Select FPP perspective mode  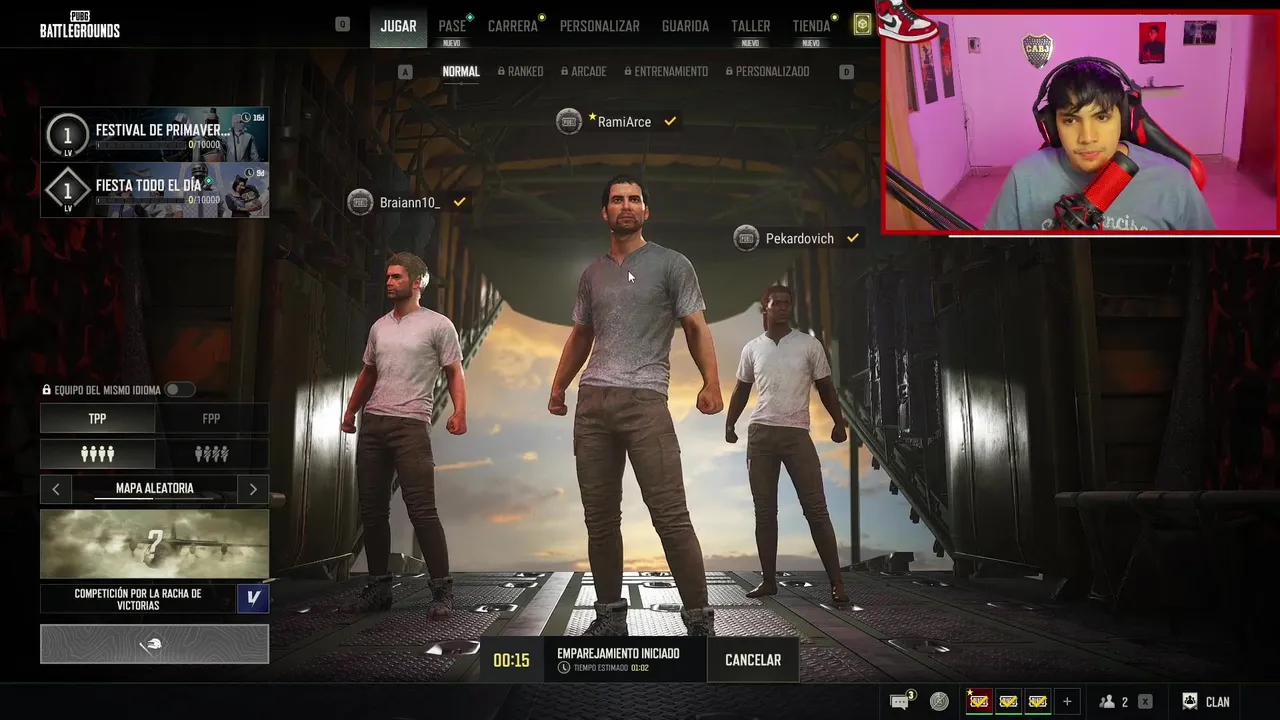click(x=211, y=418)
